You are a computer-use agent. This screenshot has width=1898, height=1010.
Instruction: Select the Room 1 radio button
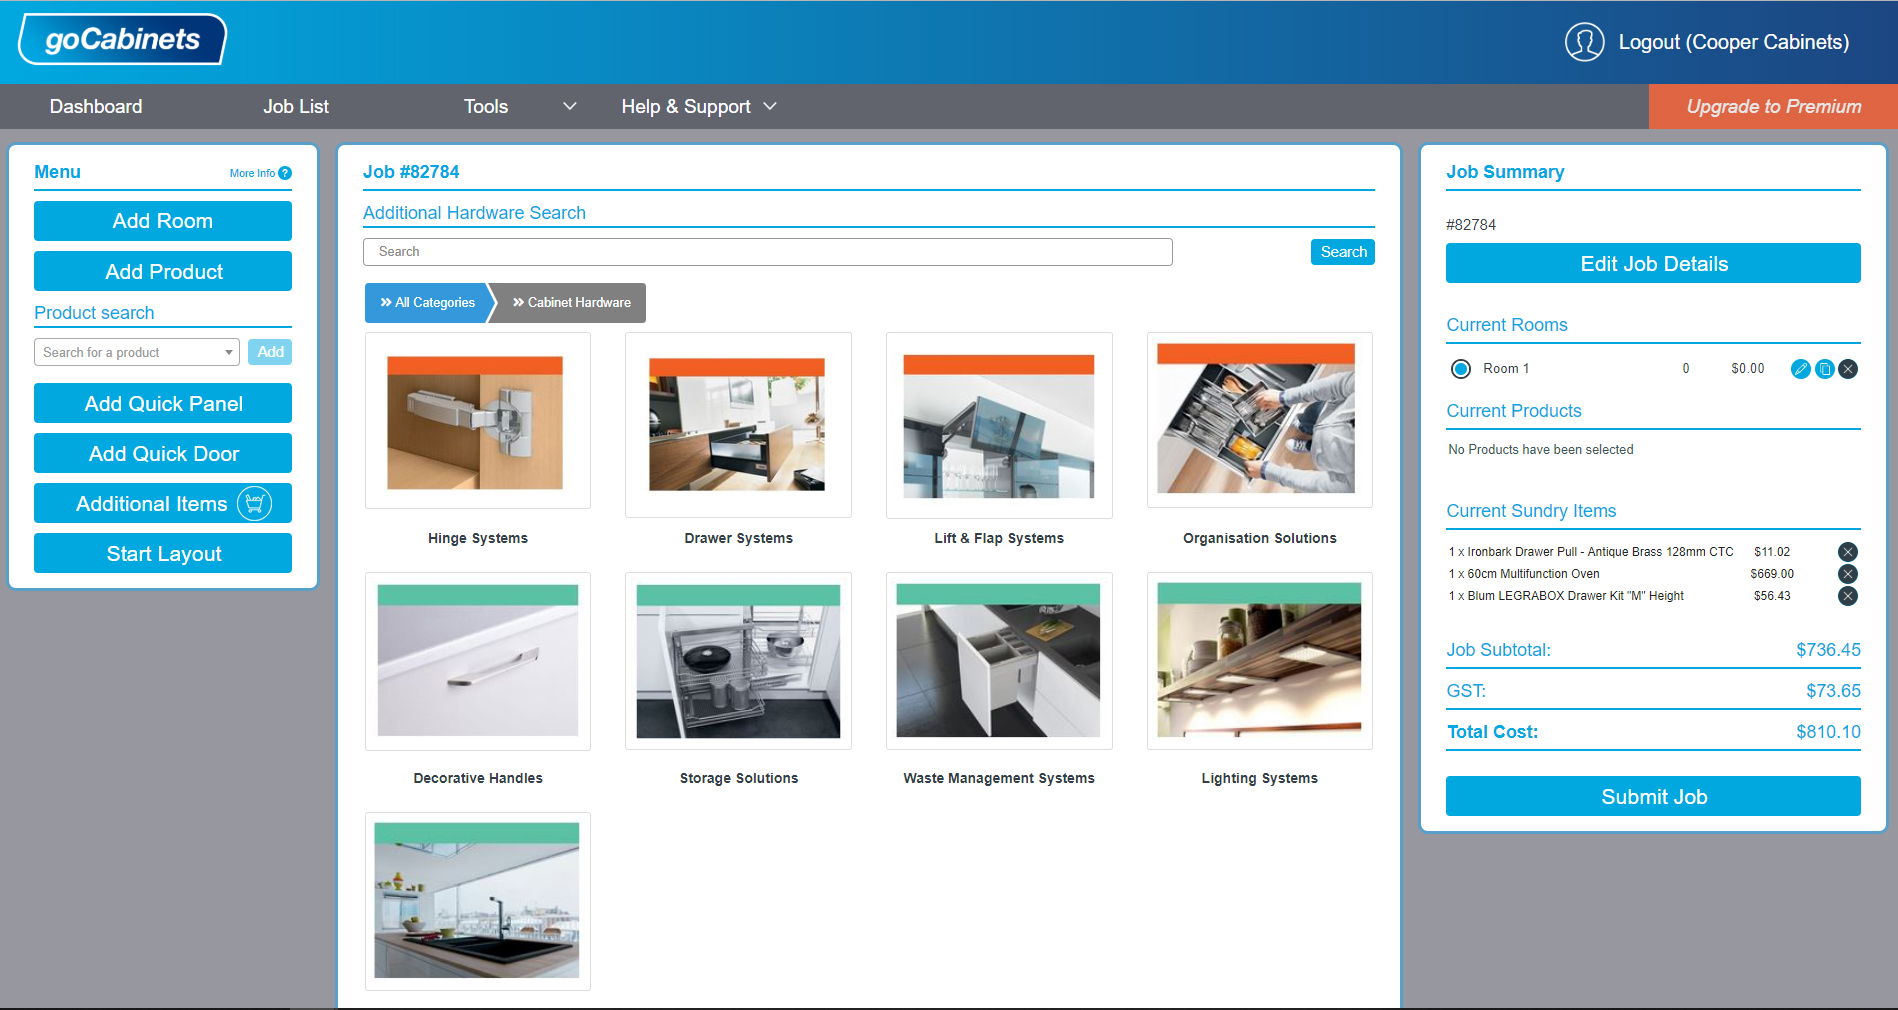click(x=1460, y=368)
